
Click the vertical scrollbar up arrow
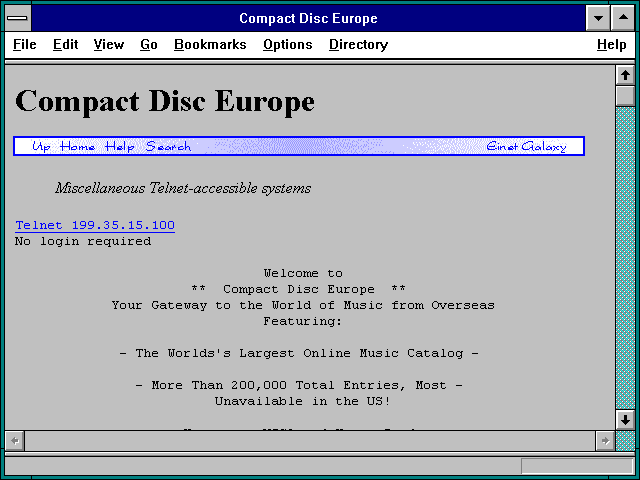tap(625, 75)
